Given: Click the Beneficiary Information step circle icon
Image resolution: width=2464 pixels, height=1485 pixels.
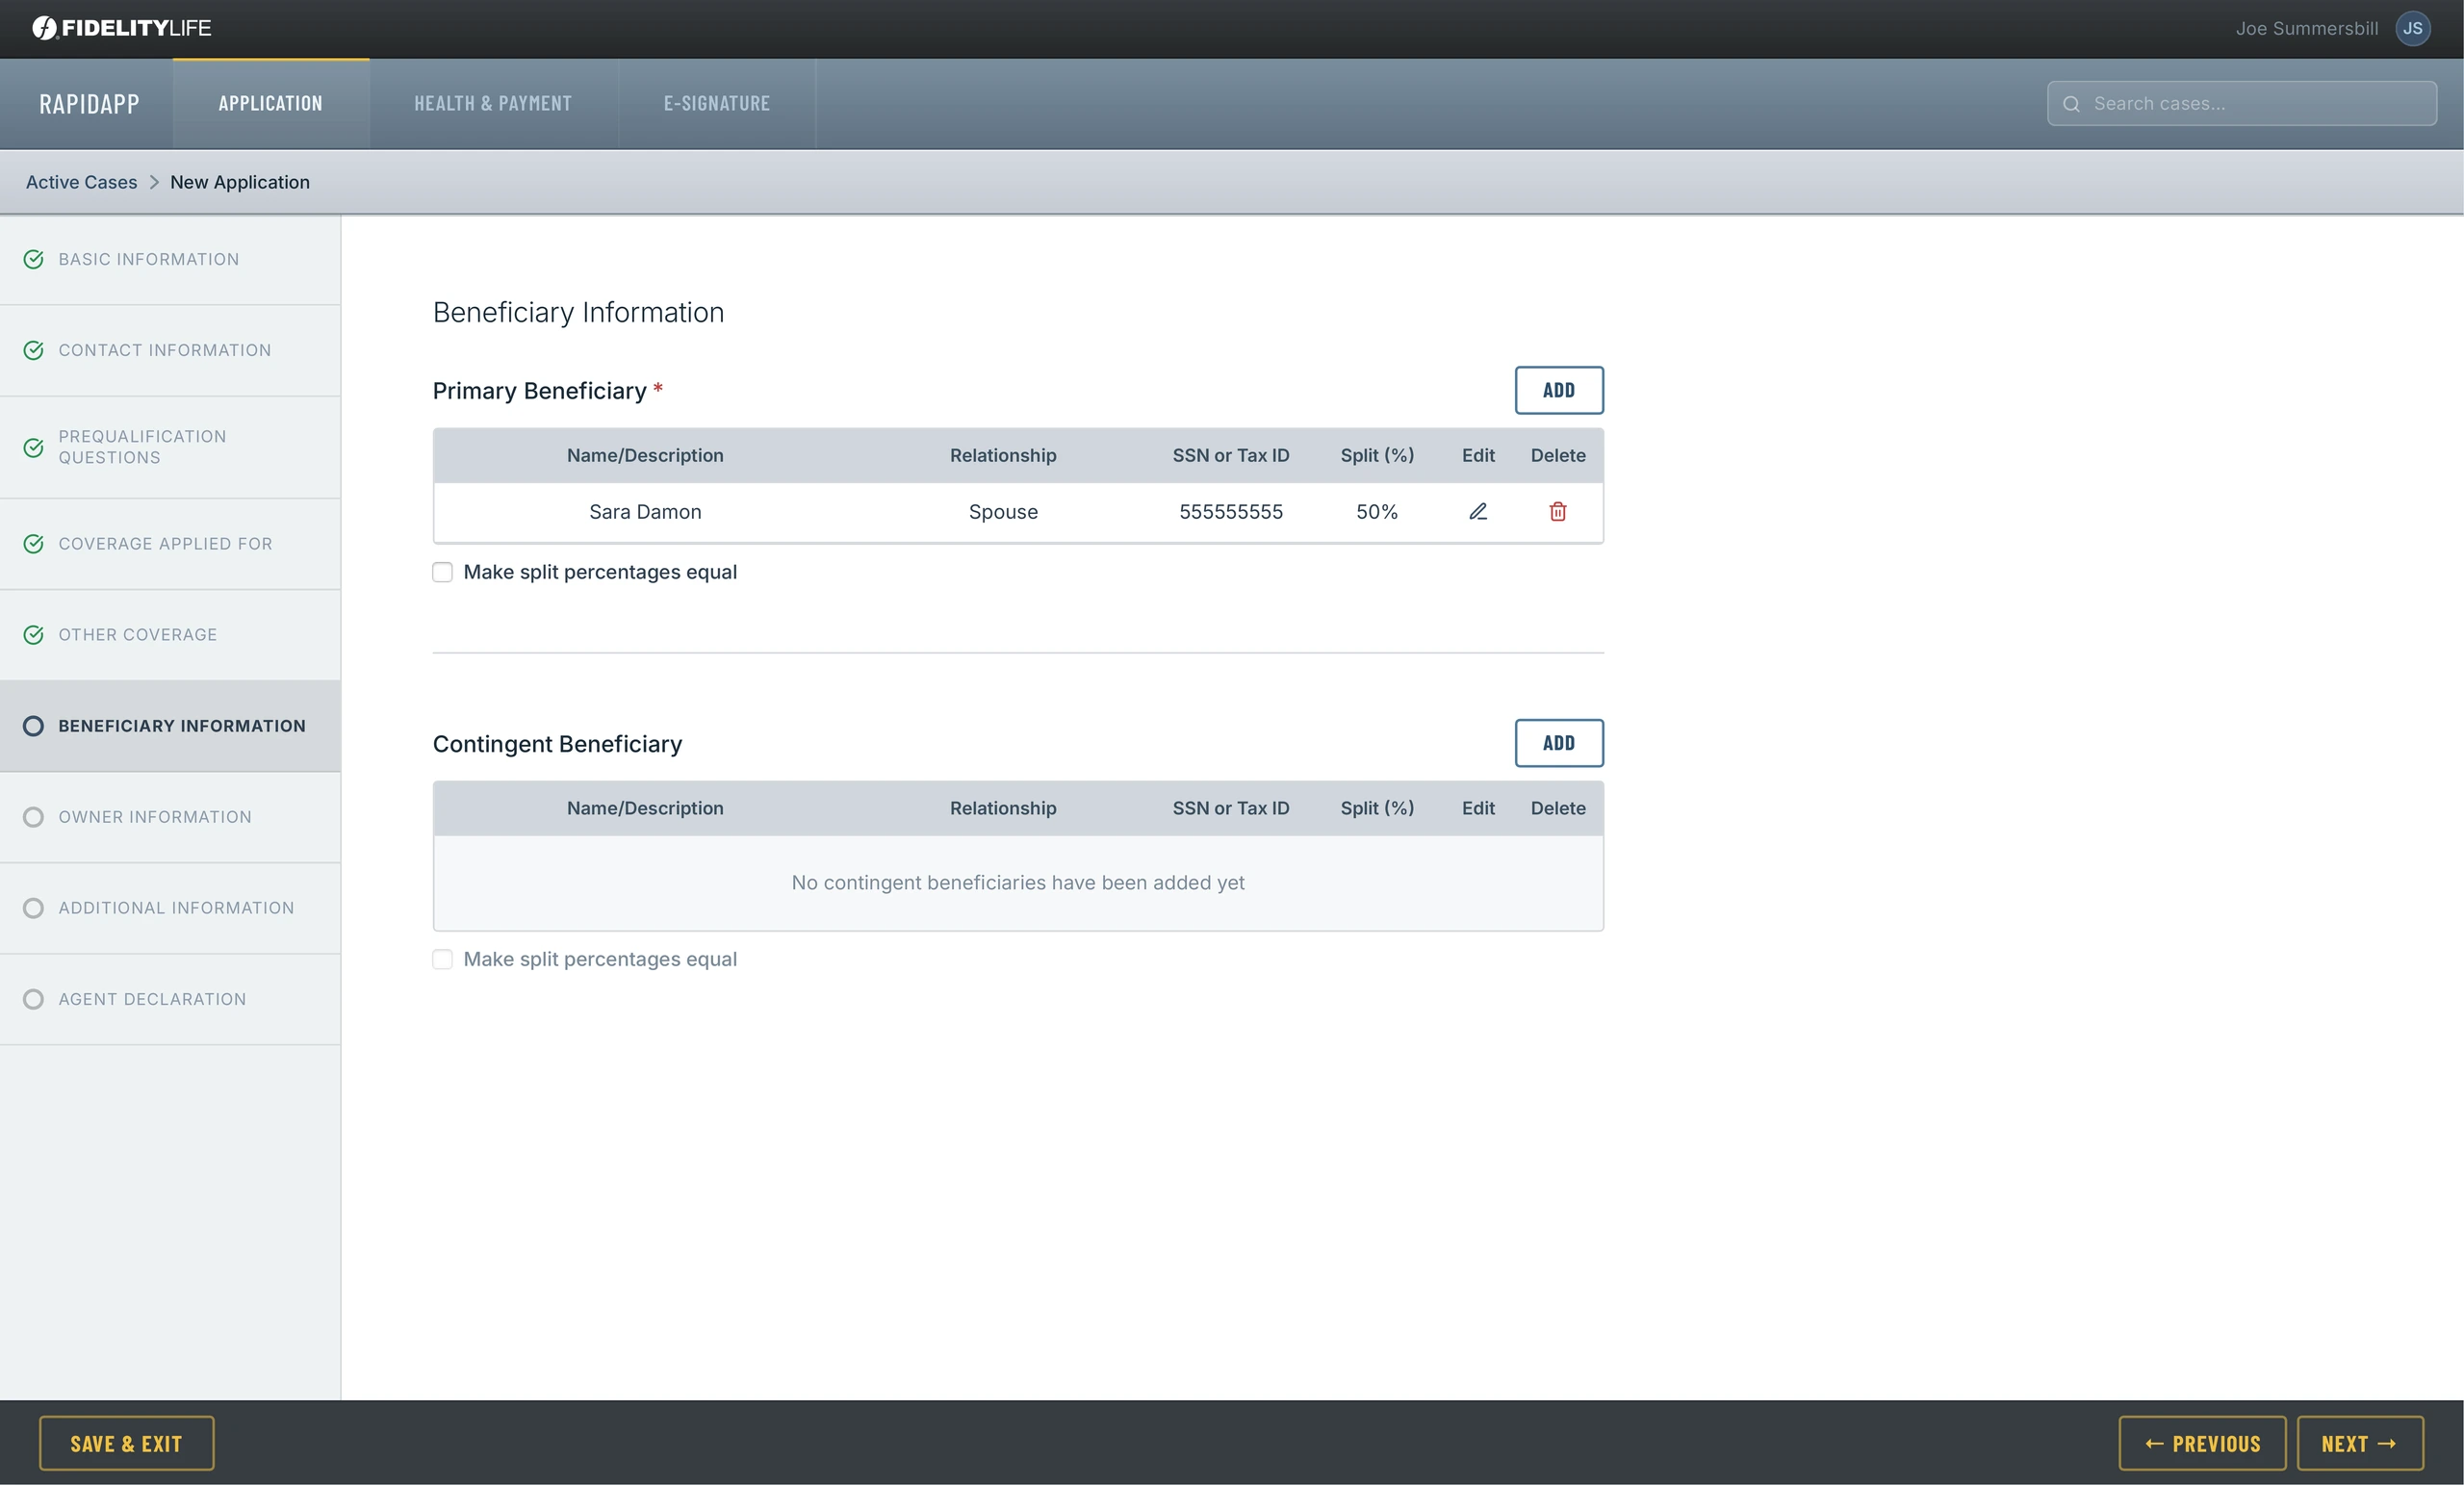Looking at the screenshot, I should pyautogui.click(x=33, y=726).
